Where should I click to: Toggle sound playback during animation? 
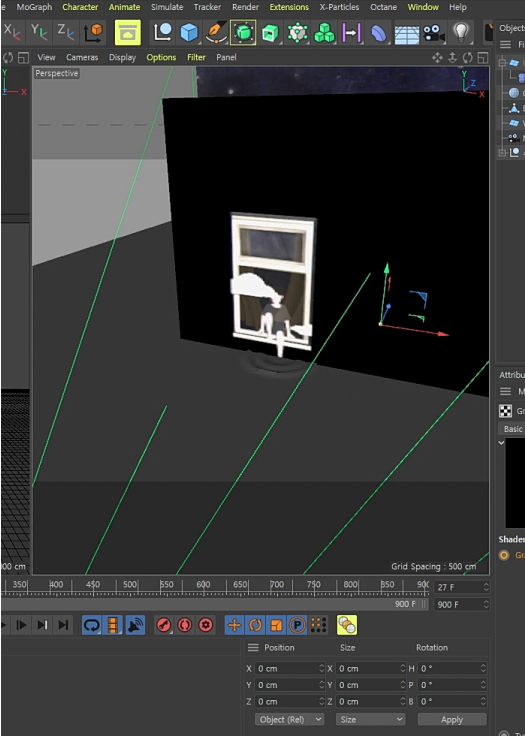coord(135,625)
